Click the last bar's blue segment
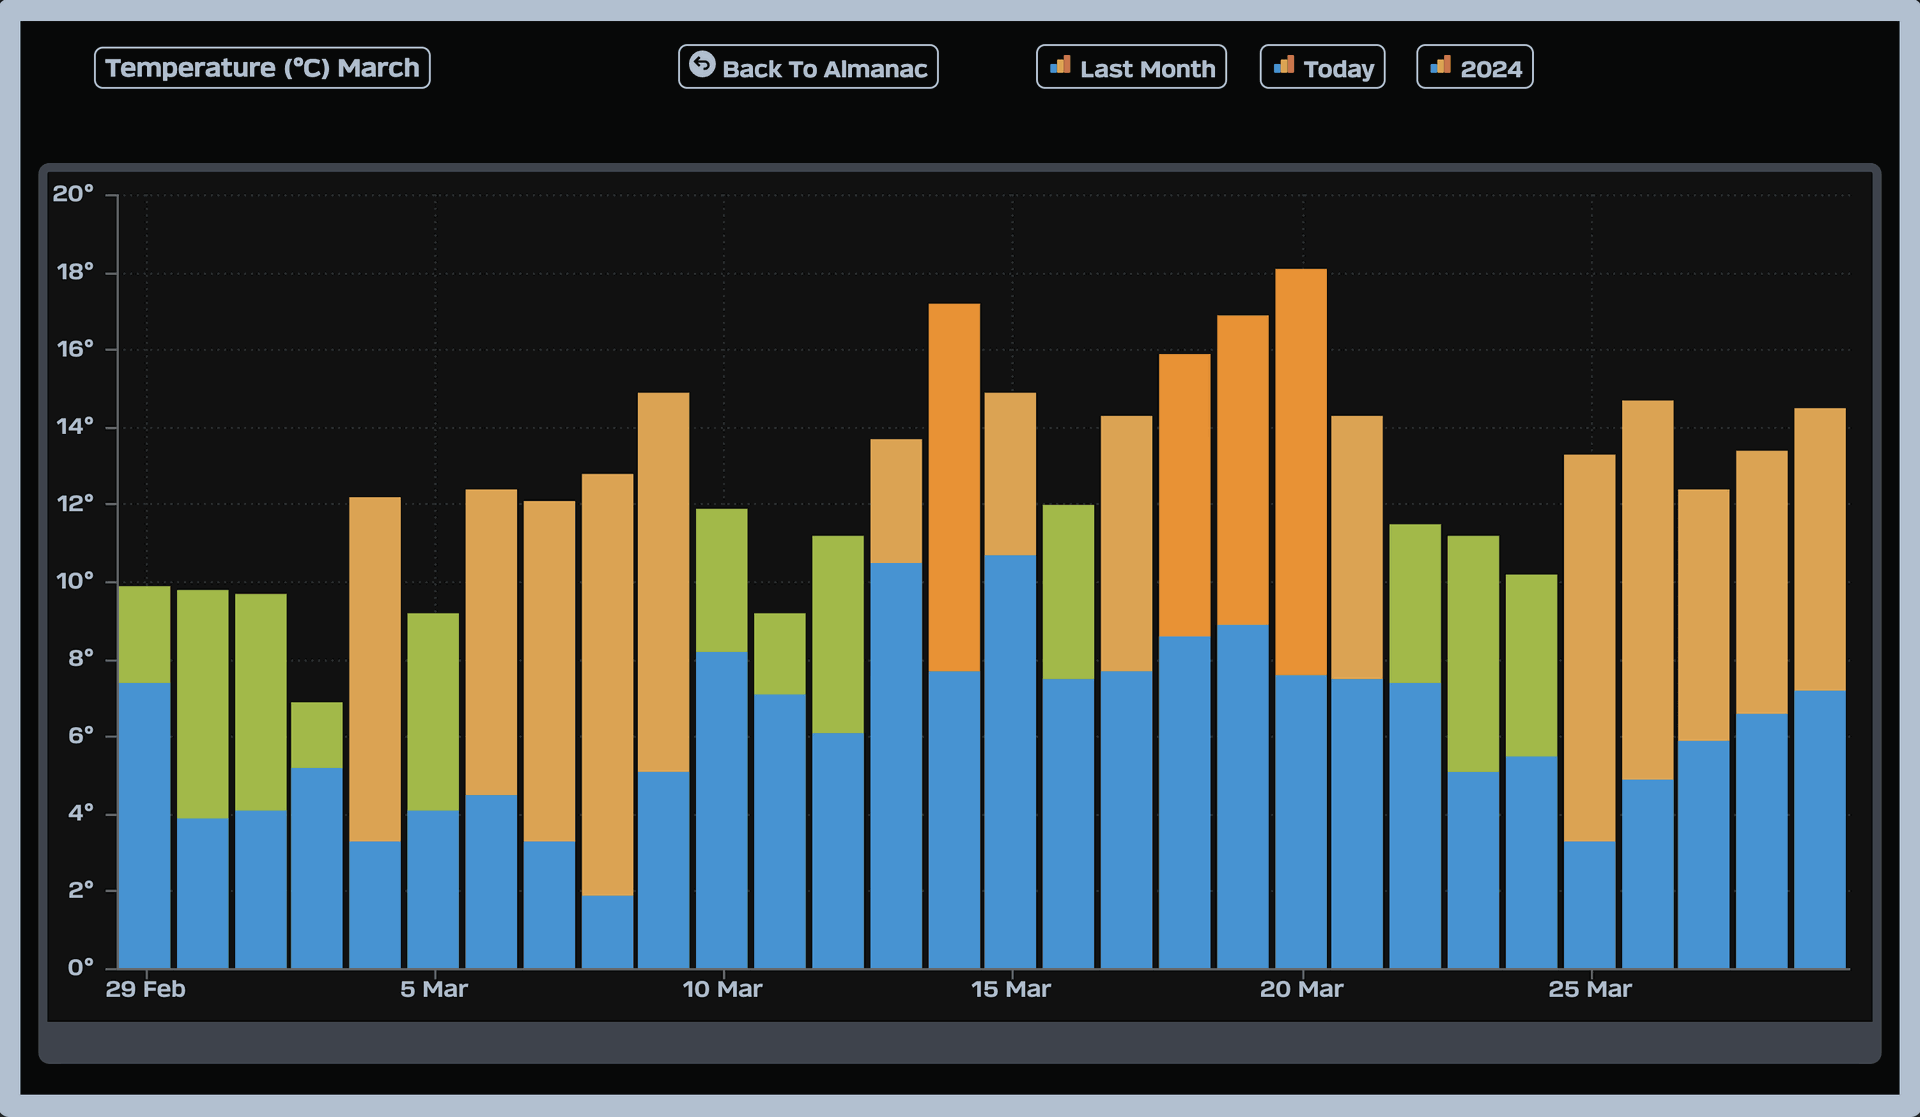1920x1117 pixels. [x=1819, y=828]
